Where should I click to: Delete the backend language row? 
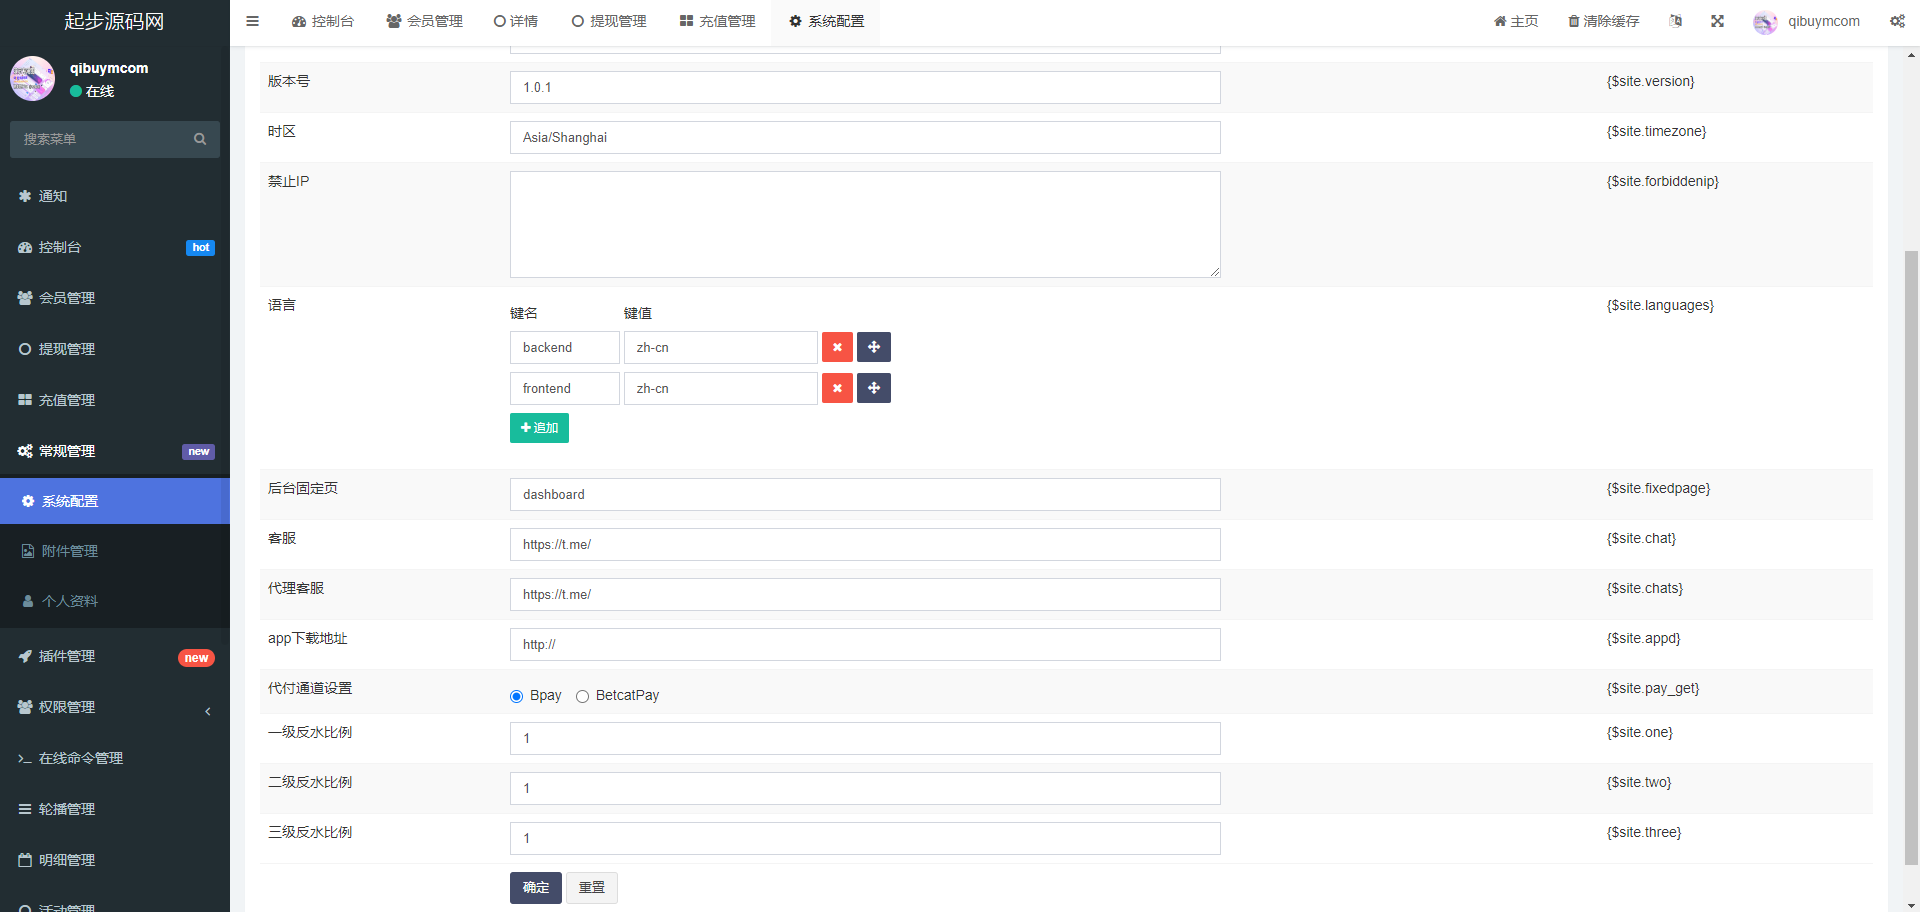point(837,347)
